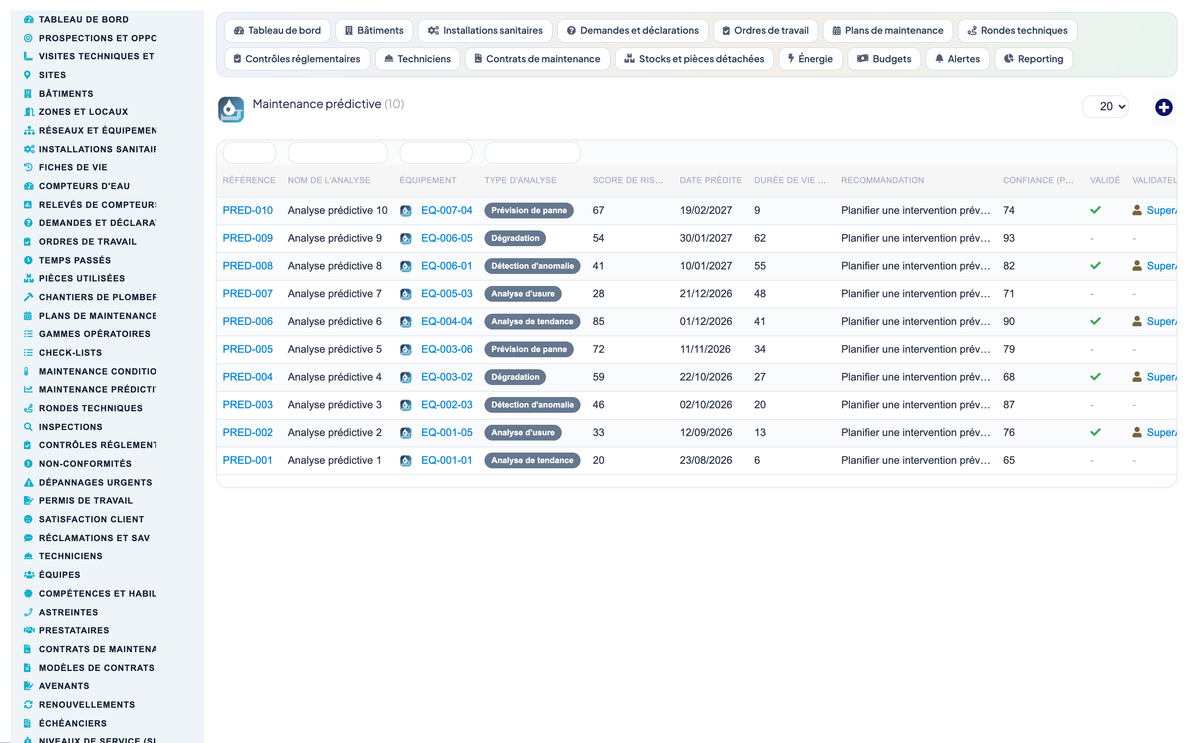Sort by Recommandation column header
Image resolution: width=1200 pixels, height=743 pixels.
(x=883, y=180)
